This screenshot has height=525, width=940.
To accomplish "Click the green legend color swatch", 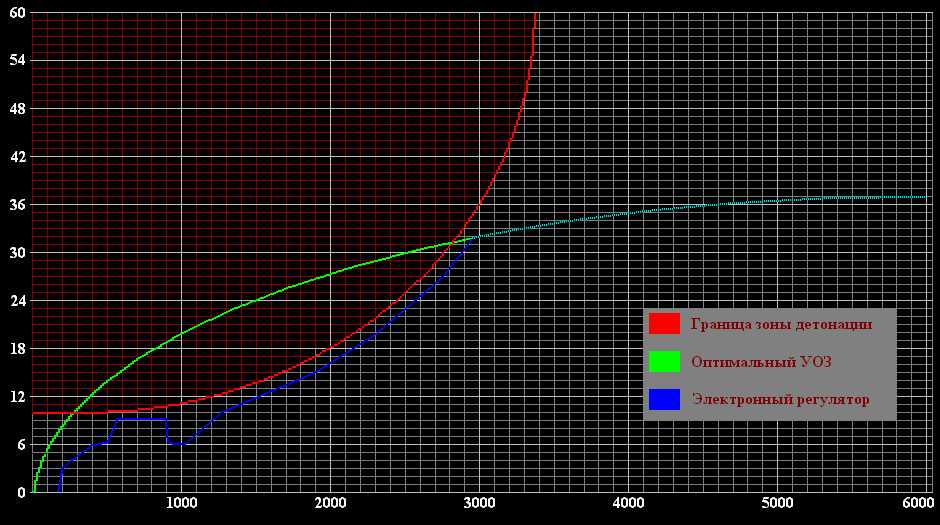I will pos(664,361).
